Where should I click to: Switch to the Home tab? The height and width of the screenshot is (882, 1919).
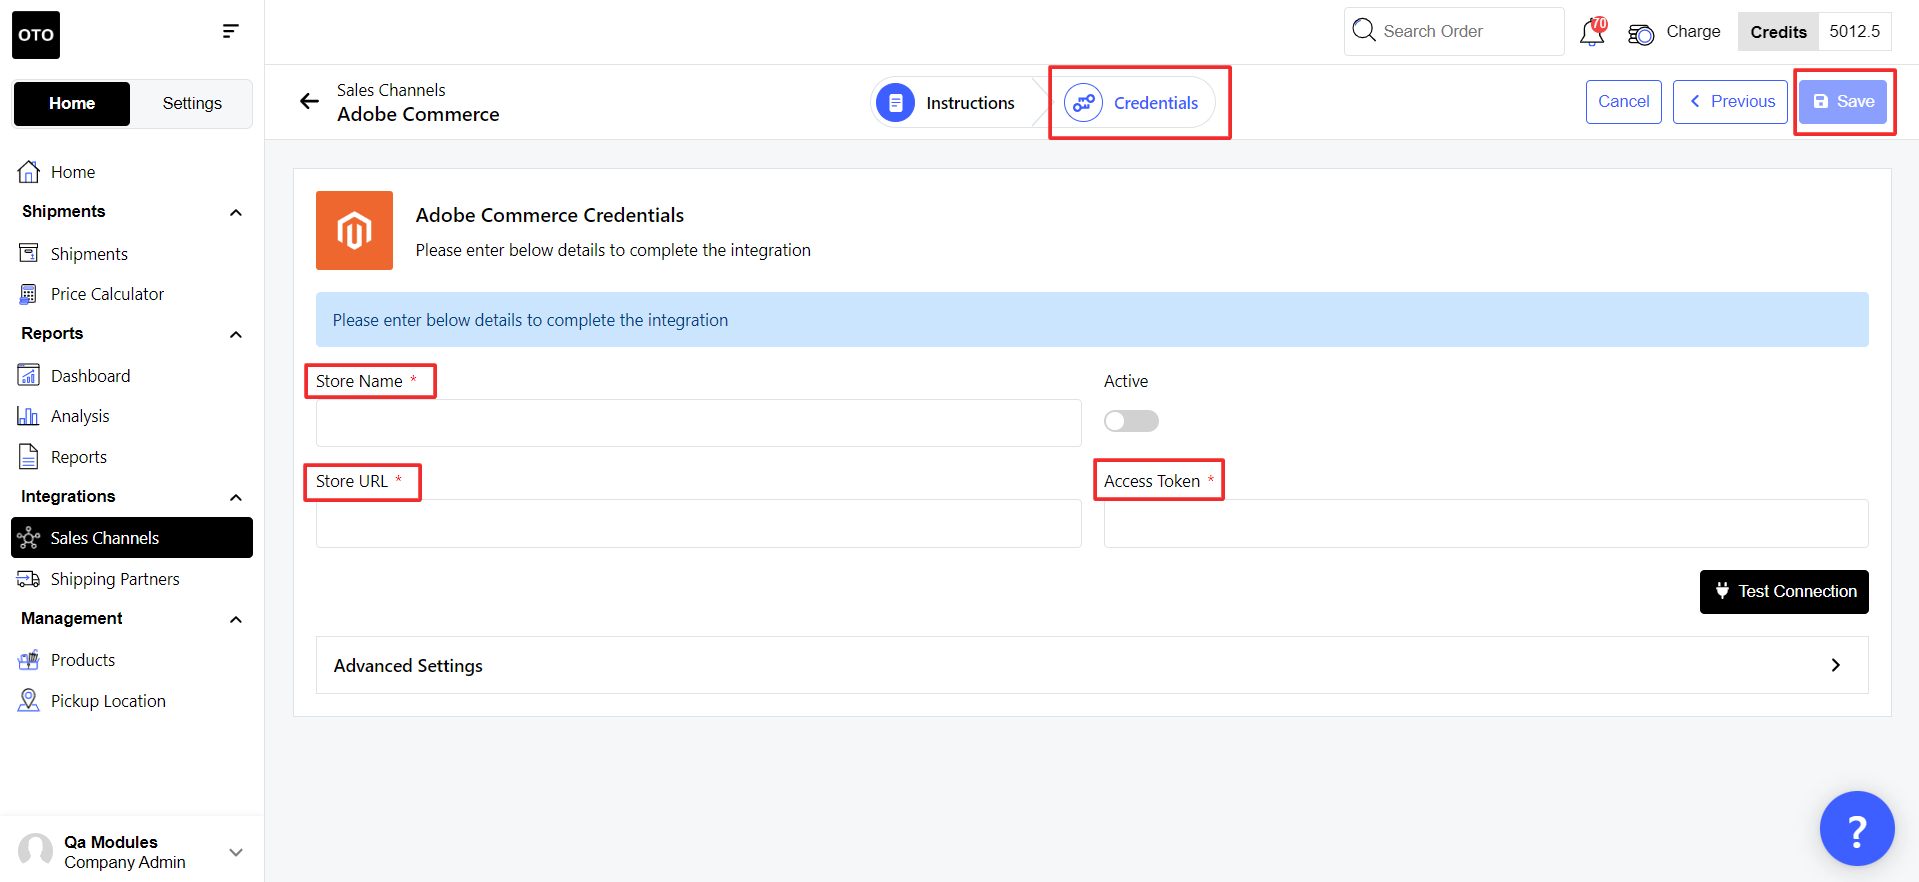tap(72, 104)
